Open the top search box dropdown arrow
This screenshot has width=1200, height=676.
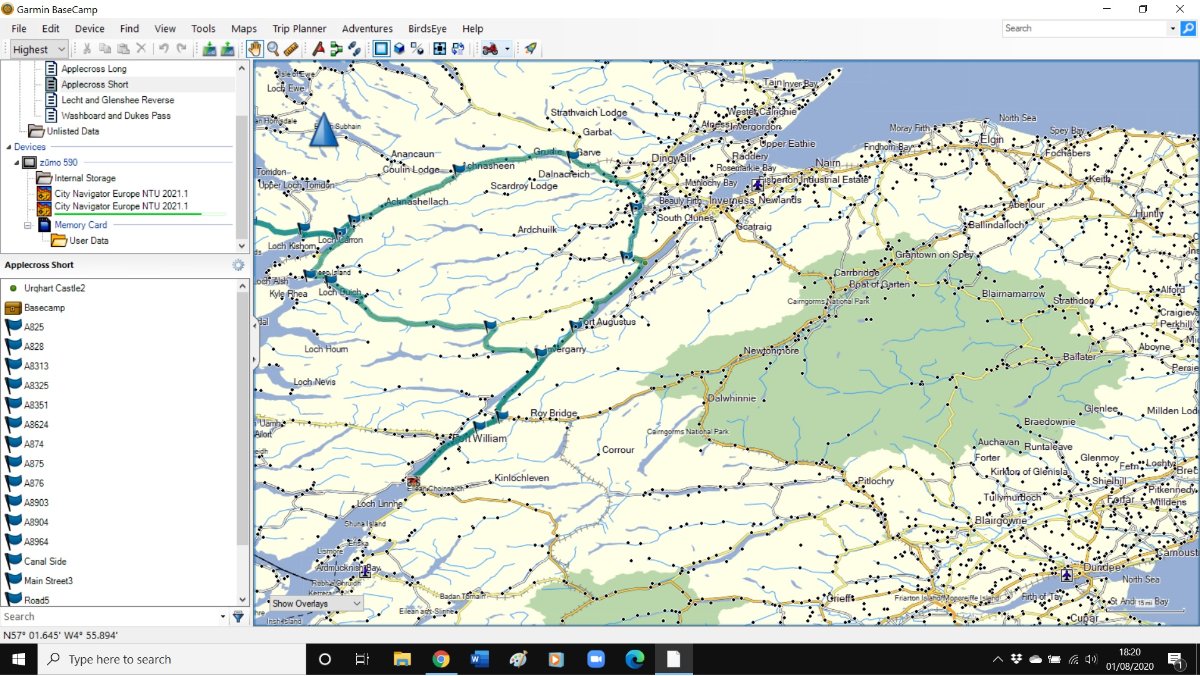1171,29
